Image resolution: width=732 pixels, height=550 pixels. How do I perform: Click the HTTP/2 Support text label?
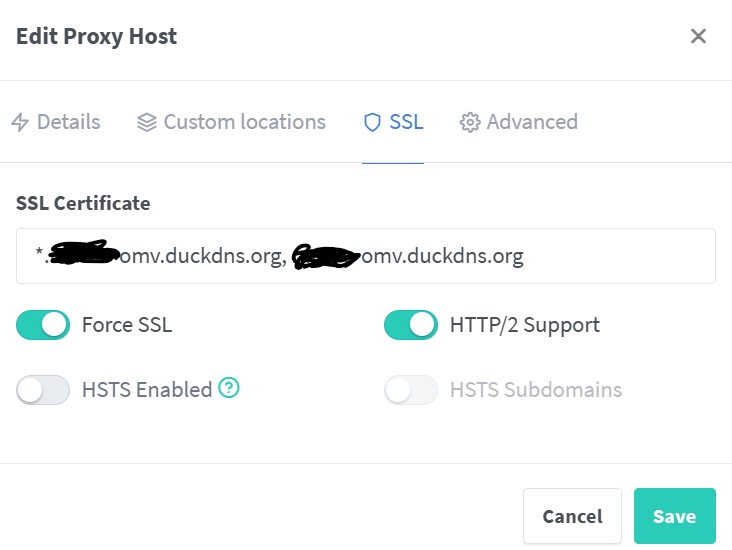524,325
